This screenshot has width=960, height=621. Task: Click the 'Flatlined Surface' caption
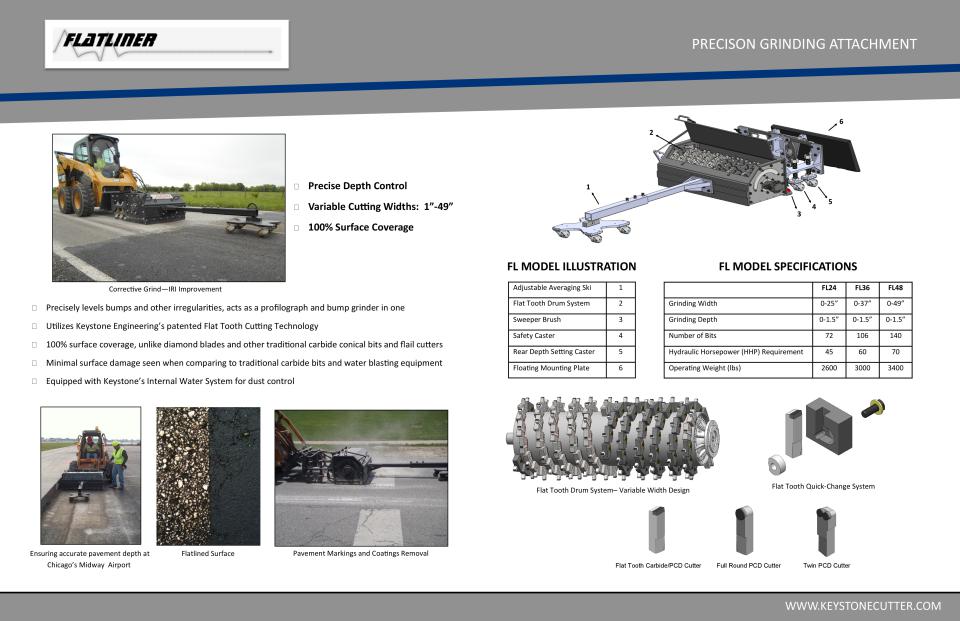coord(208,553)
